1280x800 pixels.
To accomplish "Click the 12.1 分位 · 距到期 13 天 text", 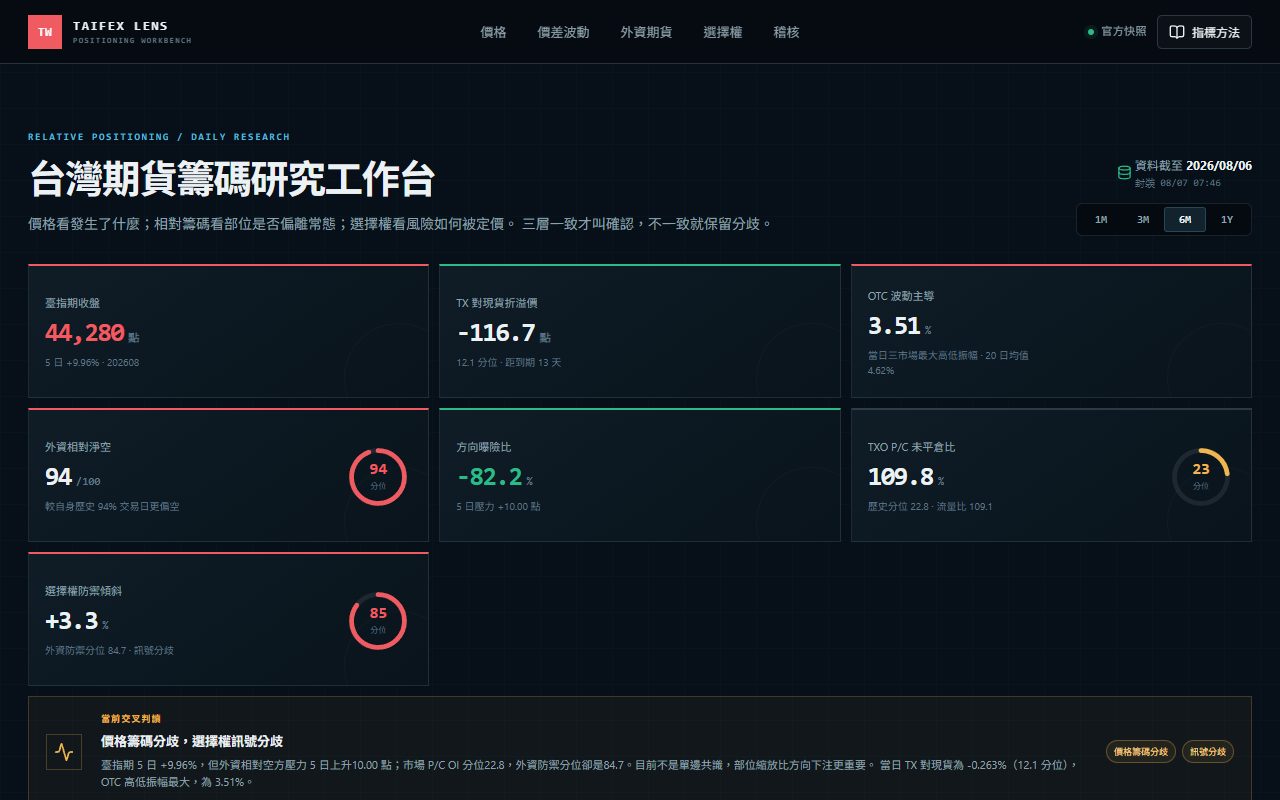I will 509,362.
